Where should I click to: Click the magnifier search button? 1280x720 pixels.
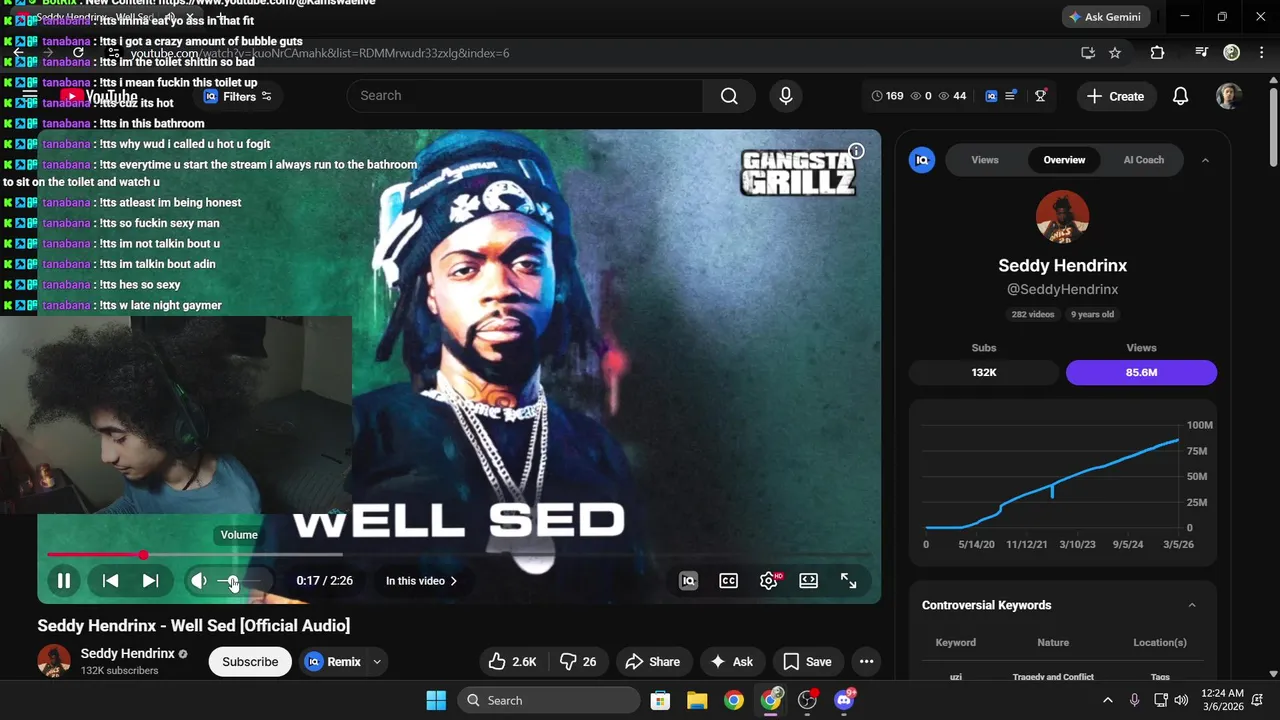coord(729,96)
